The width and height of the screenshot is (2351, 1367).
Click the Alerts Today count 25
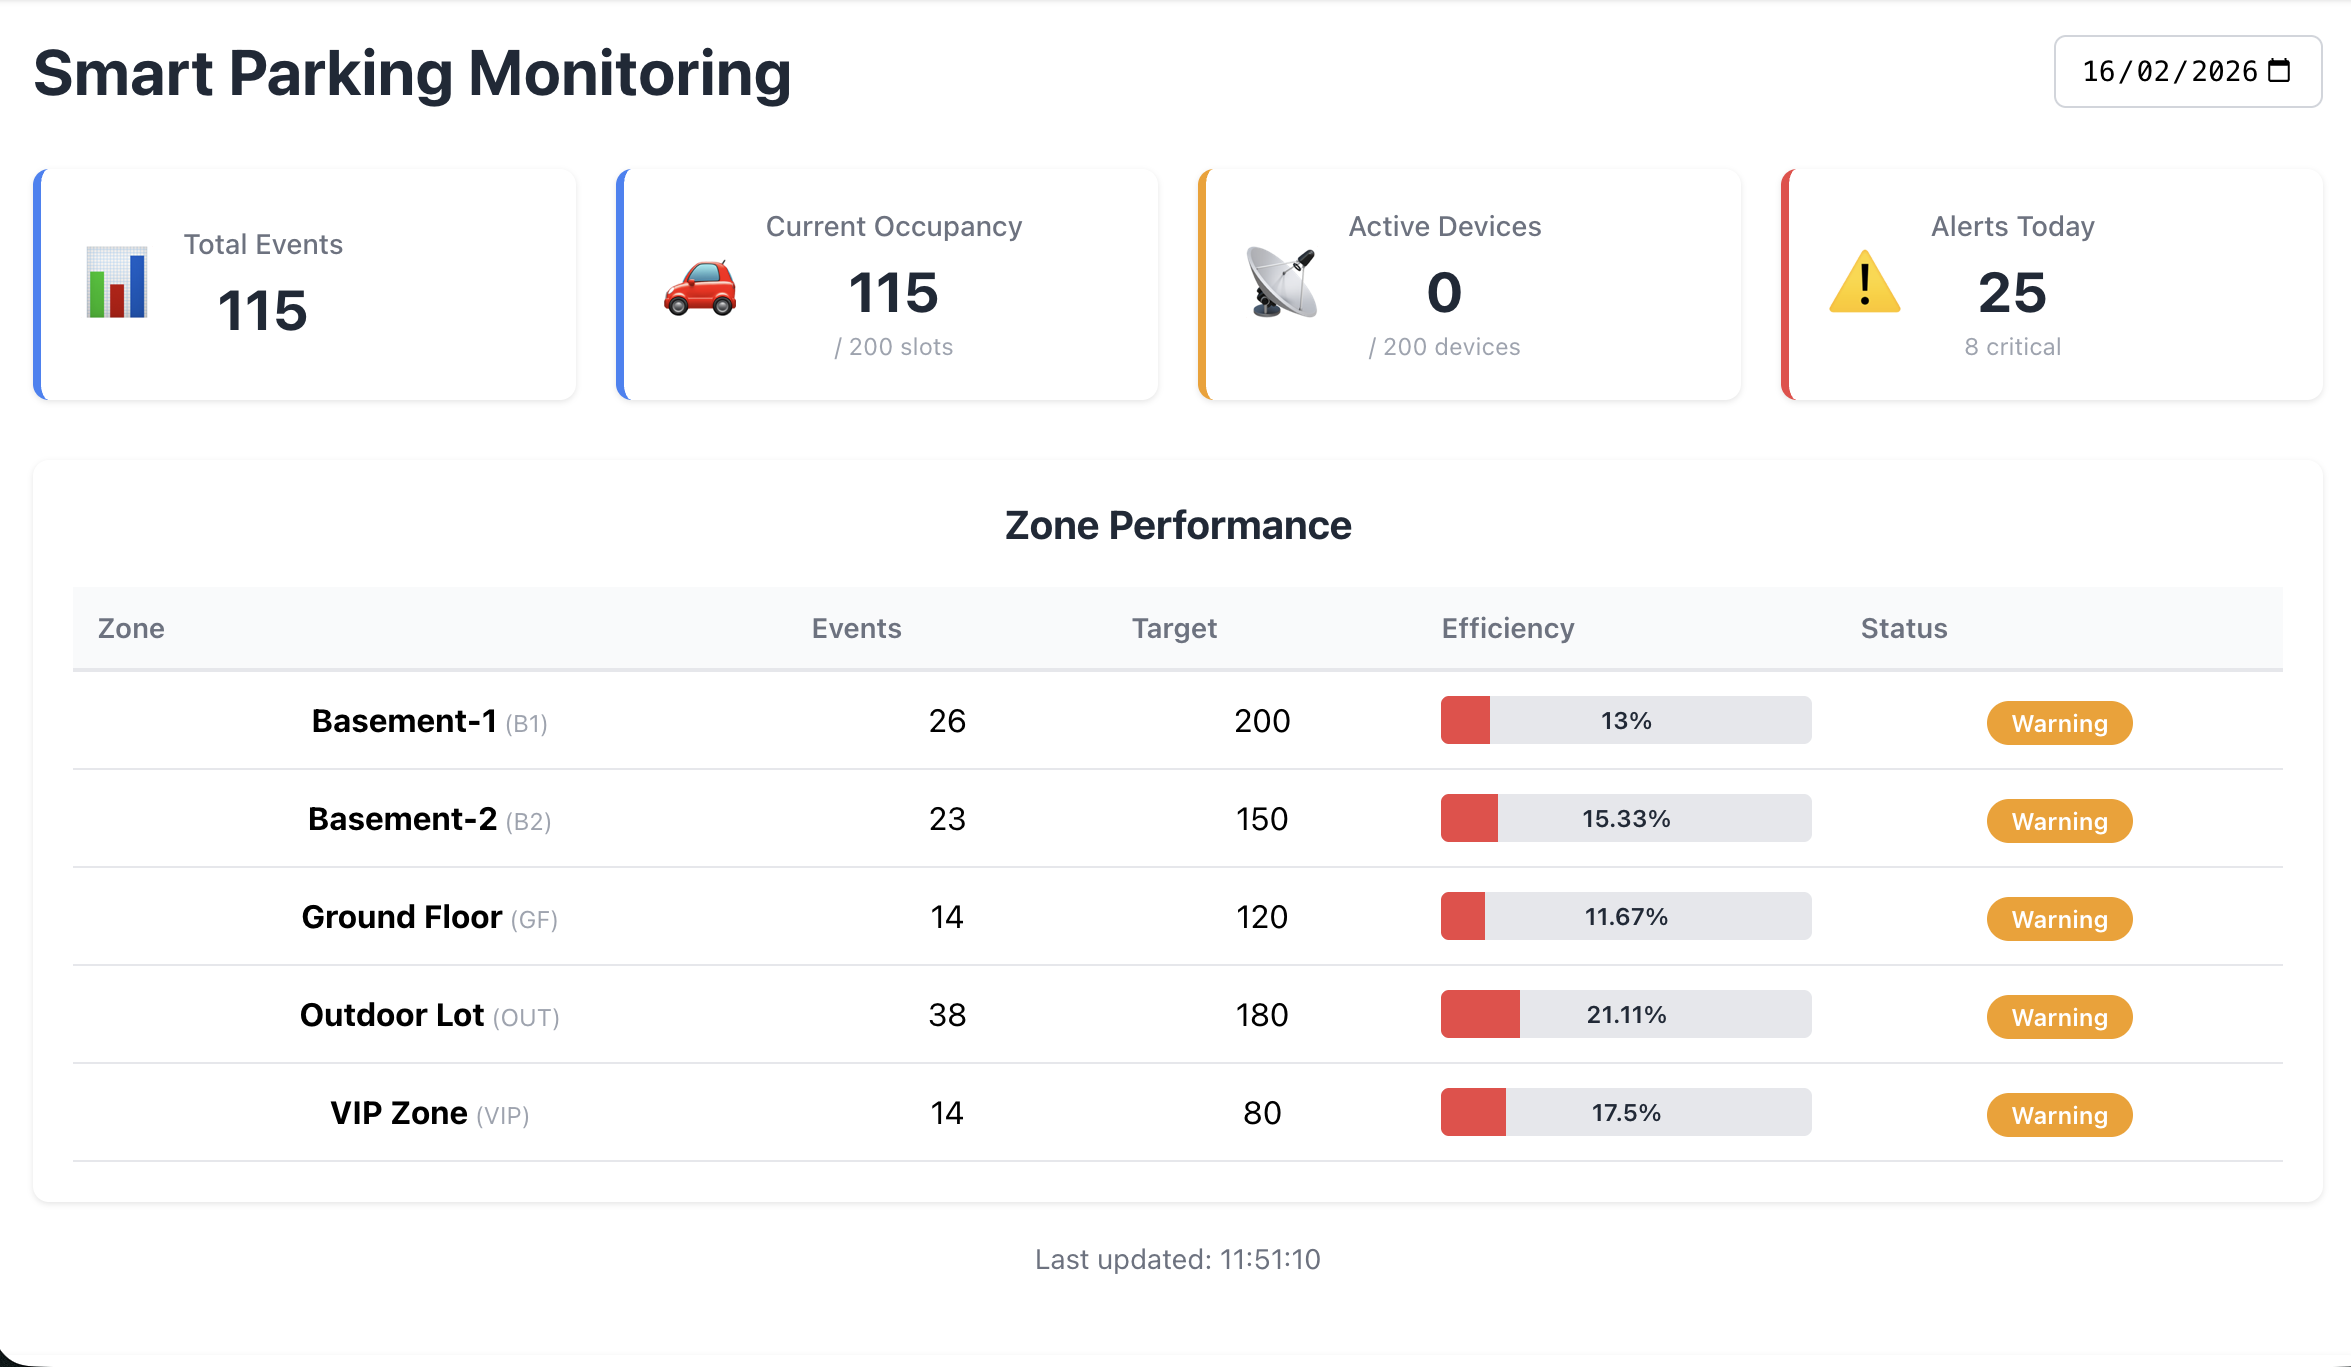2012,292
